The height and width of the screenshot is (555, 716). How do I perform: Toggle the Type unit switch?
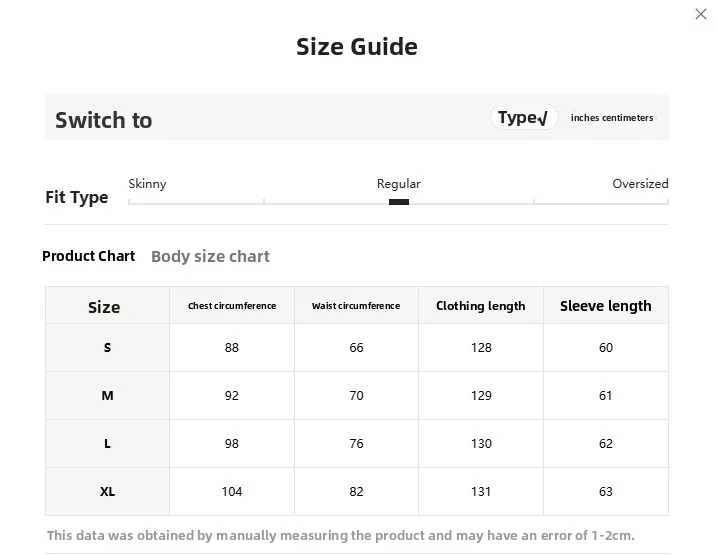pyautogui.click(x=524, y=117)
